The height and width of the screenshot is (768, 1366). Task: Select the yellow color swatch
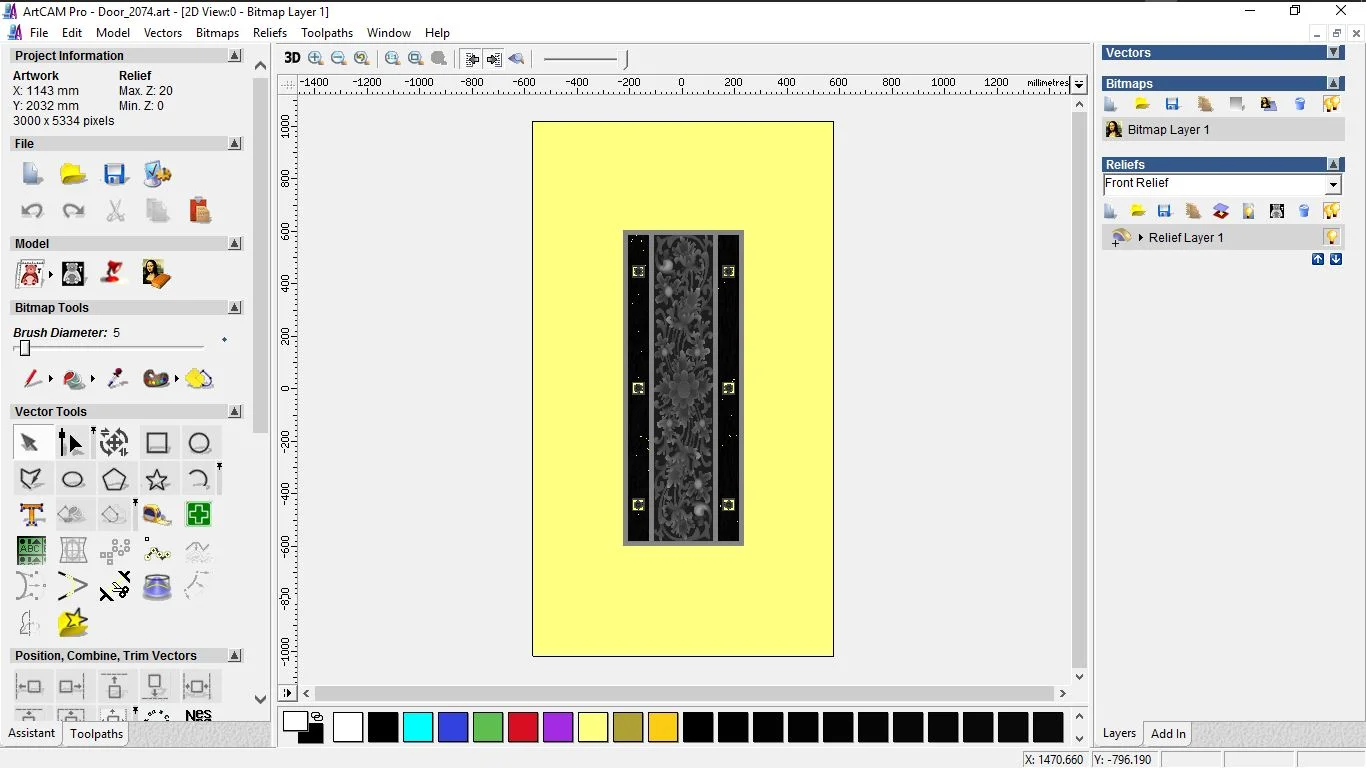coord(593,728)
